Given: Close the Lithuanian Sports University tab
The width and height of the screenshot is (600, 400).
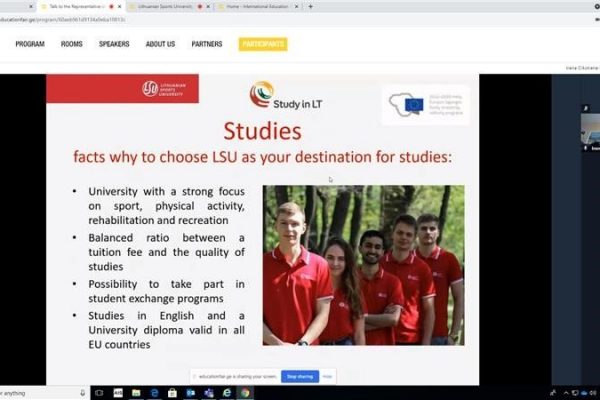Looking at the screenshot, I should pos(208,7).
